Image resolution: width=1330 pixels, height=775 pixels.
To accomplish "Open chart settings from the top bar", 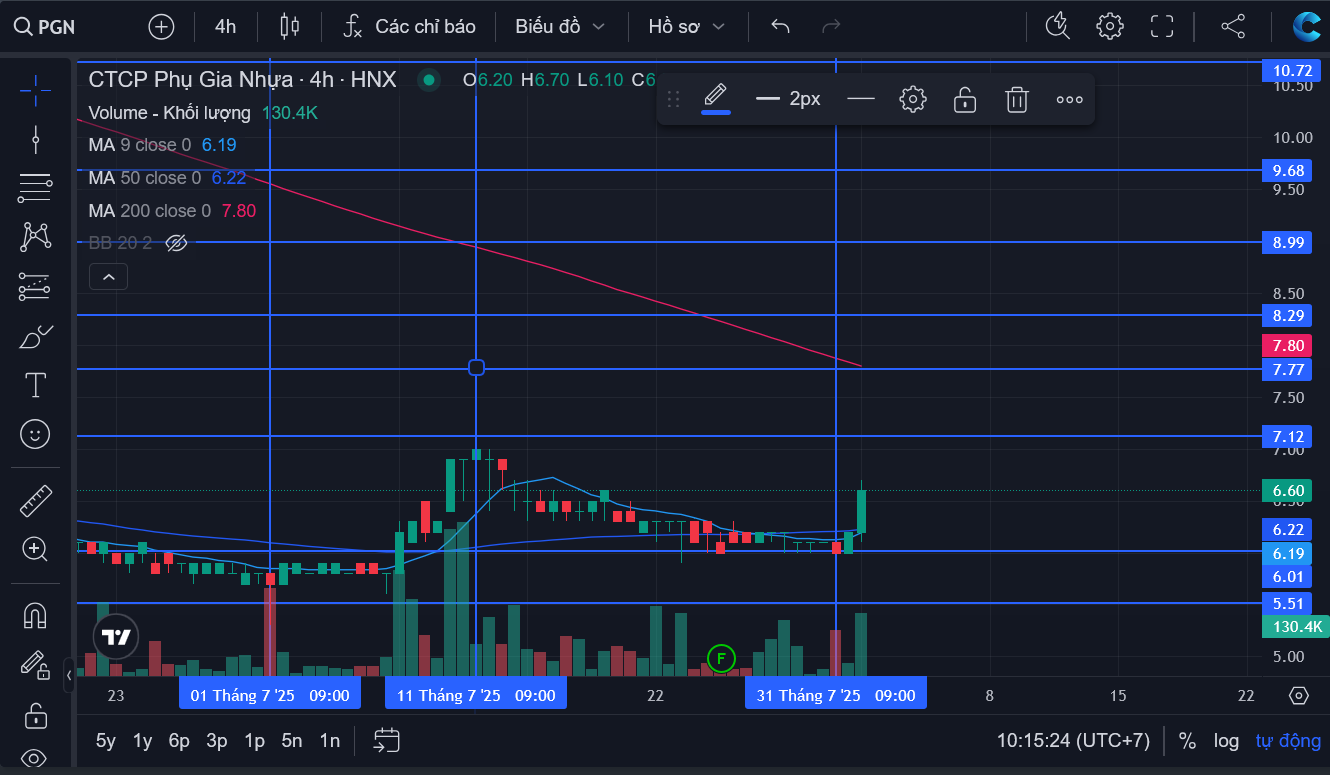I will tap(1110, 26).
